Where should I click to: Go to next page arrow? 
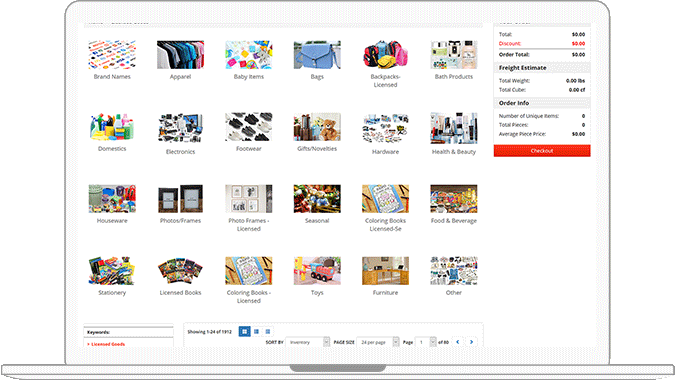(471, 342)
